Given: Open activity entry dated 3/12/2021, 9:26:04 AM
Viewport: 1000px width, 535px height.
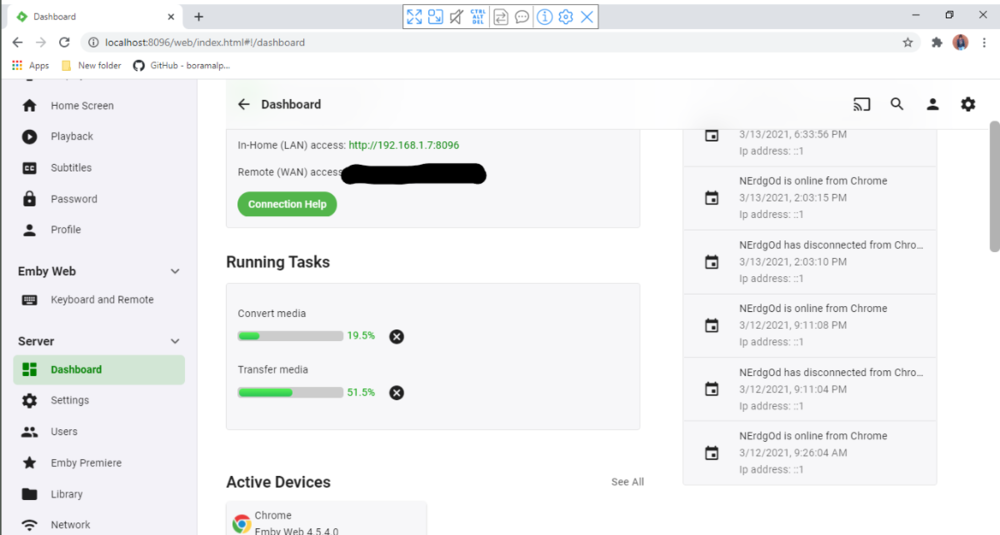Looking at the screenshot, I should 810,453.
